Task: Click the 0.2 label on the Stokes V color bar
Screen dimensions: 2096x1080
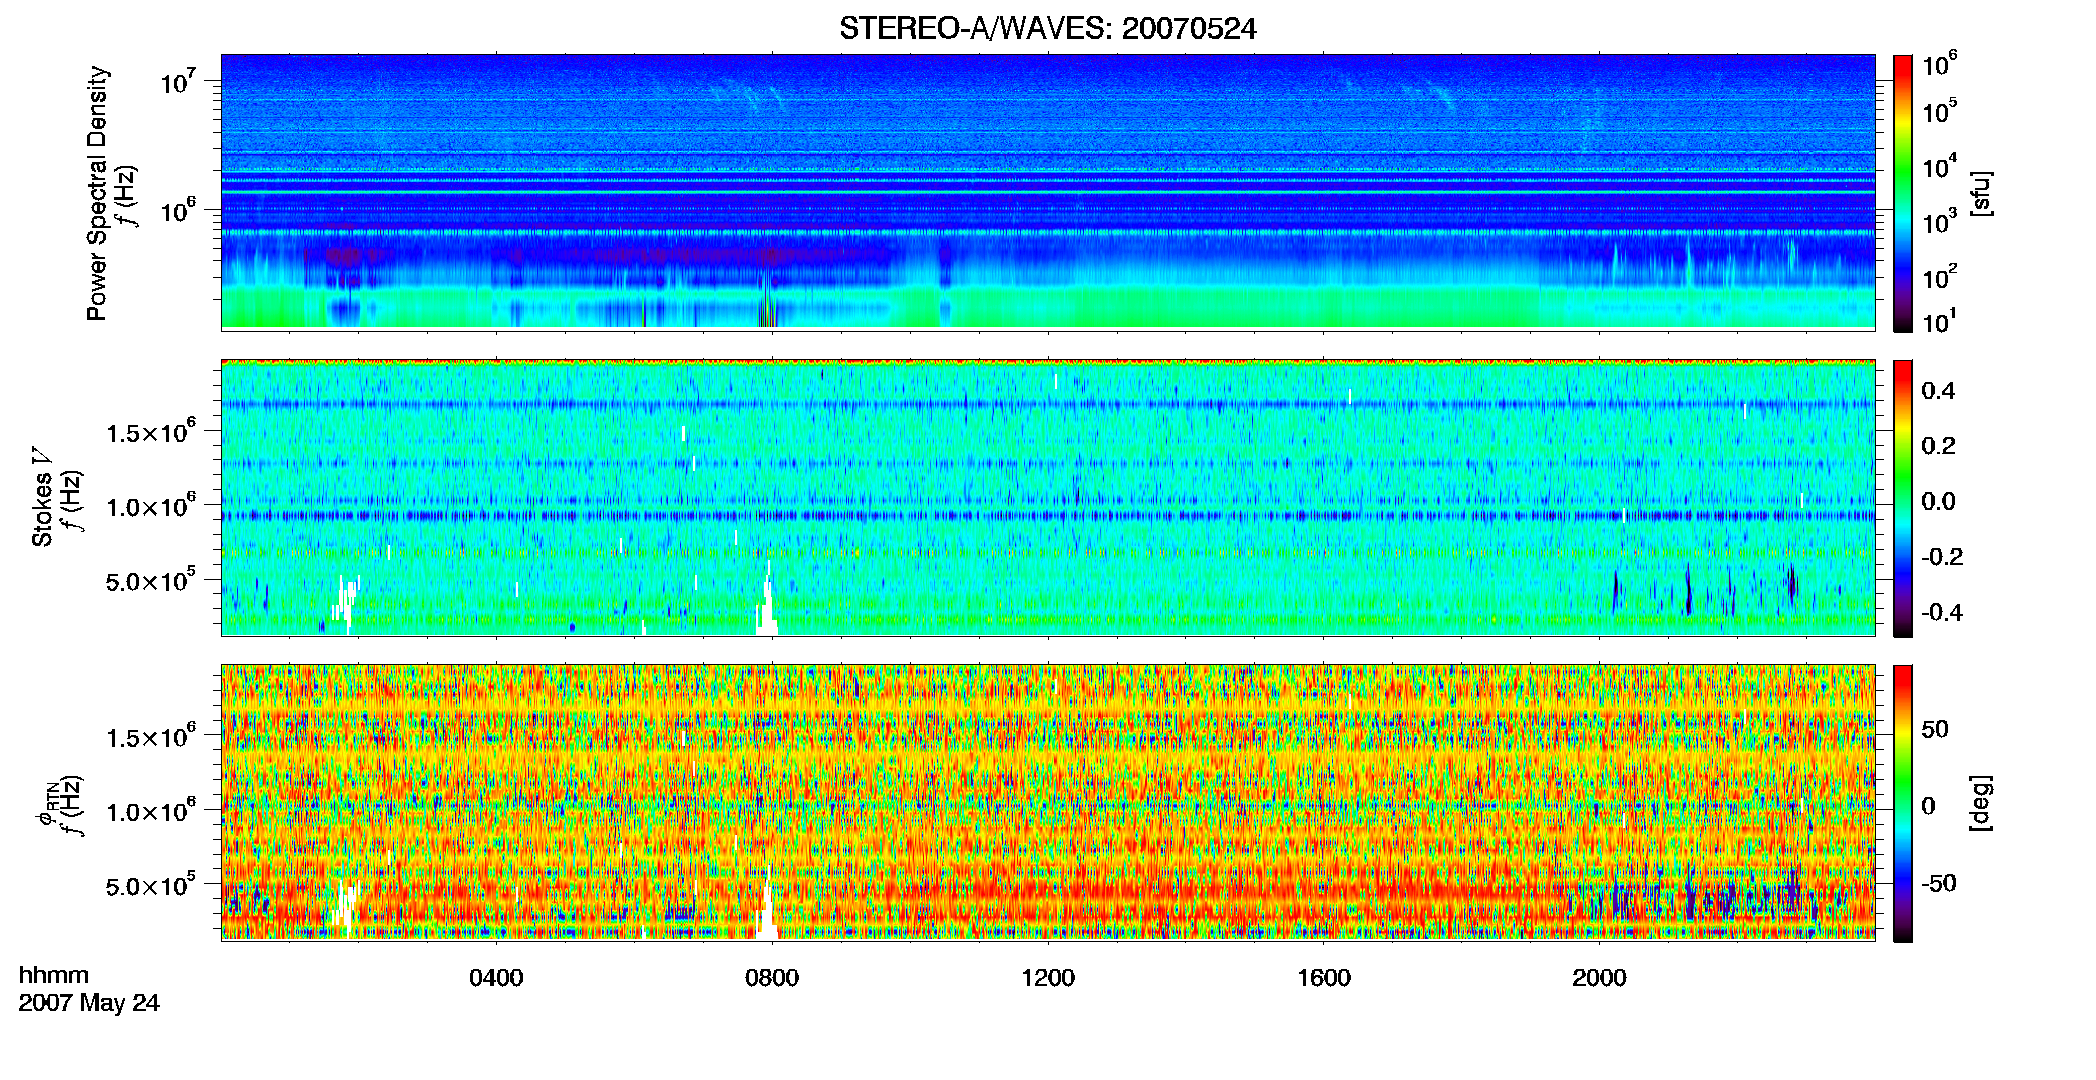Action: coord(1938,446)
